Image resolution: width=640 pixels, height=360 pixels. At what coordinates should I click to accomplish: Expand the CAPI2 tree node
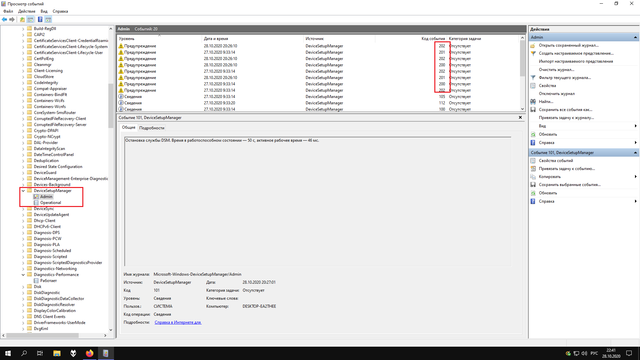point(23,35)
